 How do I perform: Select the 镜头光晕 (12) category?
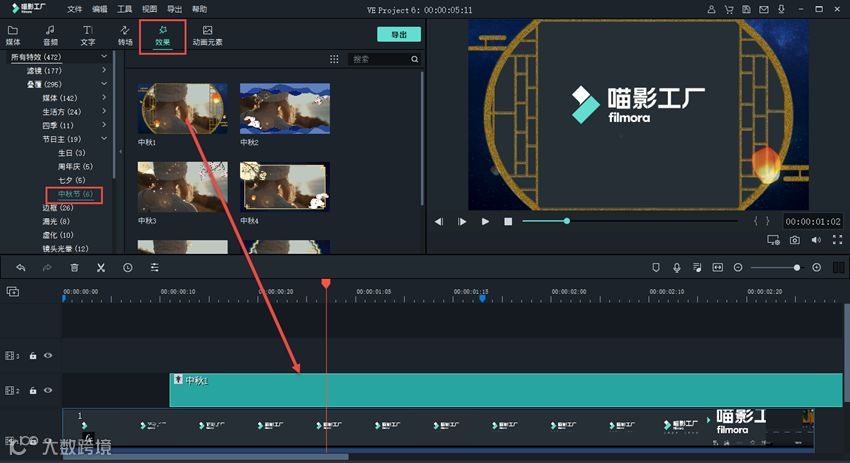pyautogui.click(x=65, y=248)
